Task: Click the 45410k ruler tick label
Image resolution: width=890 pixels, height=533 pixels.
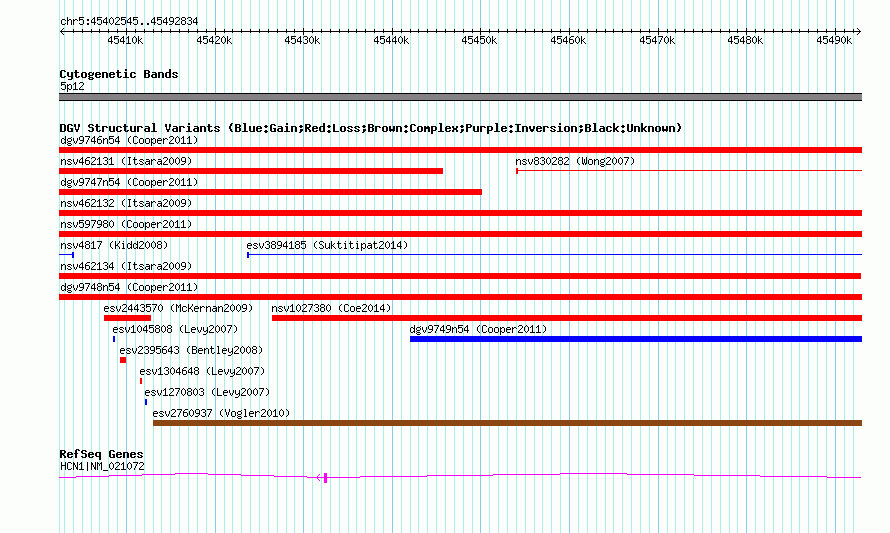Action: tap(125, 40)
